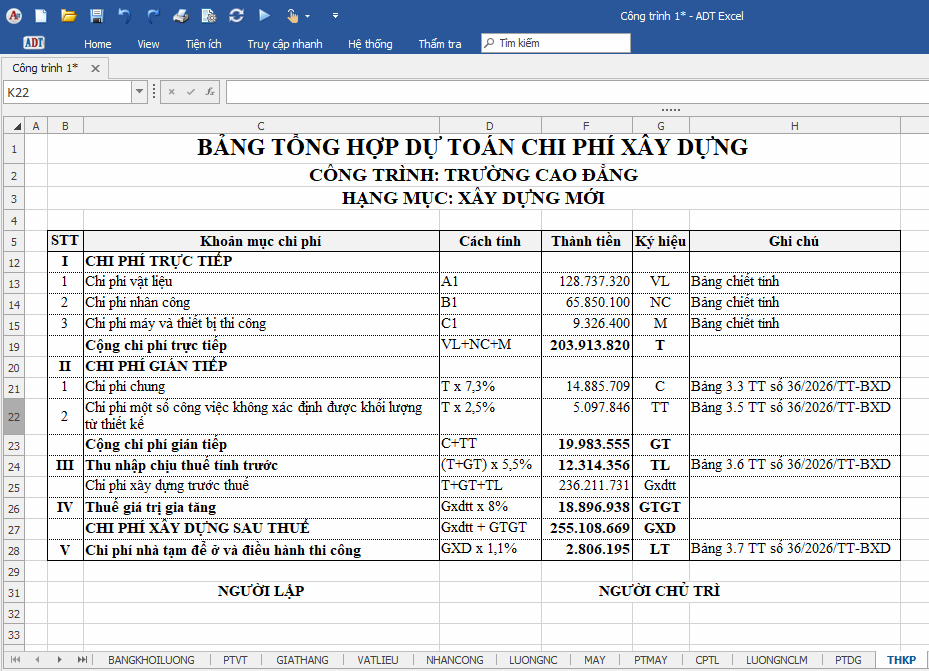Open a file with the folder icon
The image size is (929, 671).
pyautogui.click(x=69, y=16)
